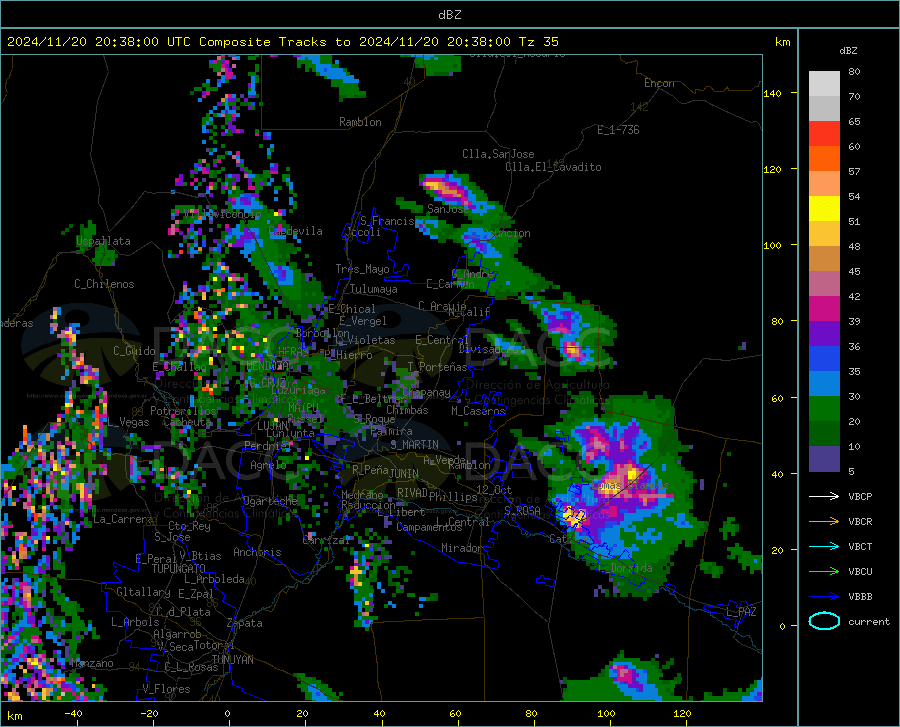This screenshot has height=727, width=900.
Task: Click the green VBCU arrow legend icon
Action: point(824,572)
